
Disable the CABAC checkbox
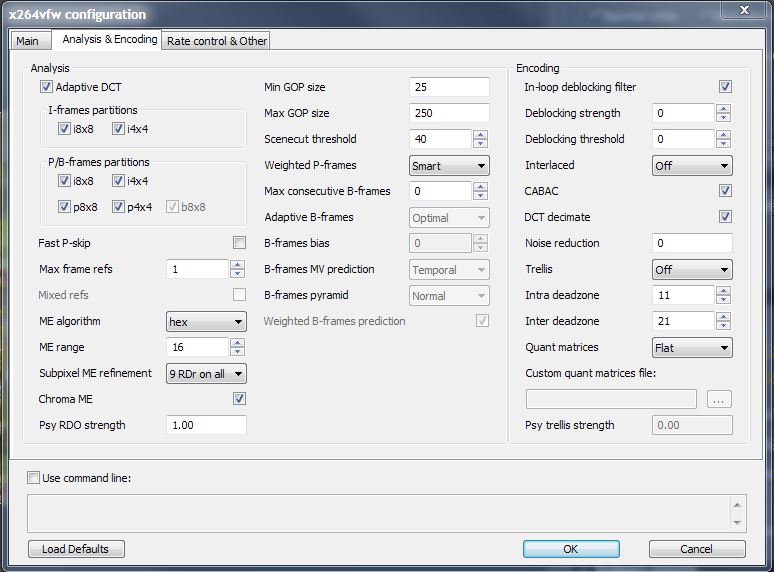725,191
